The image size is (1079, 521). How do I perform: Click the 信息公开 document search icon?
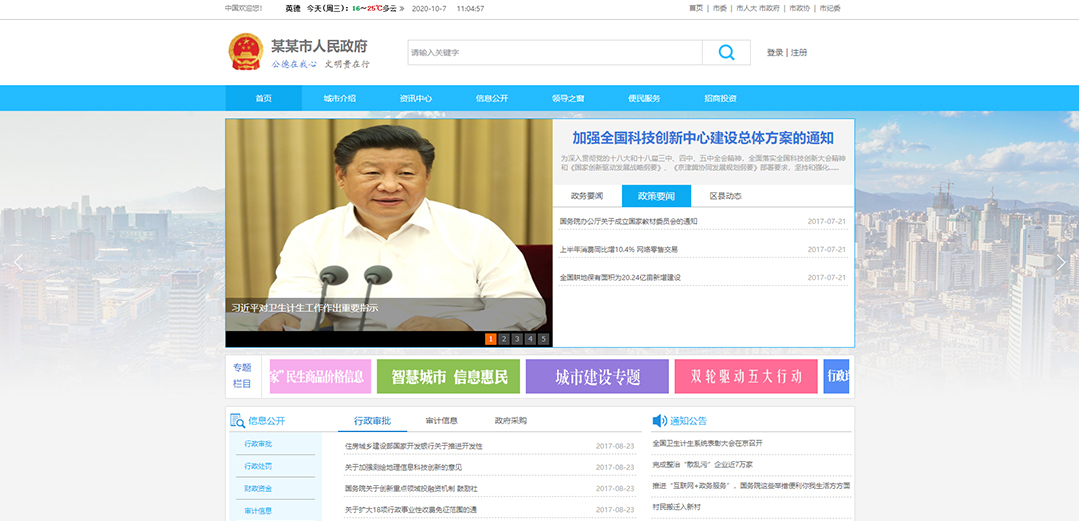pos(237,421)
